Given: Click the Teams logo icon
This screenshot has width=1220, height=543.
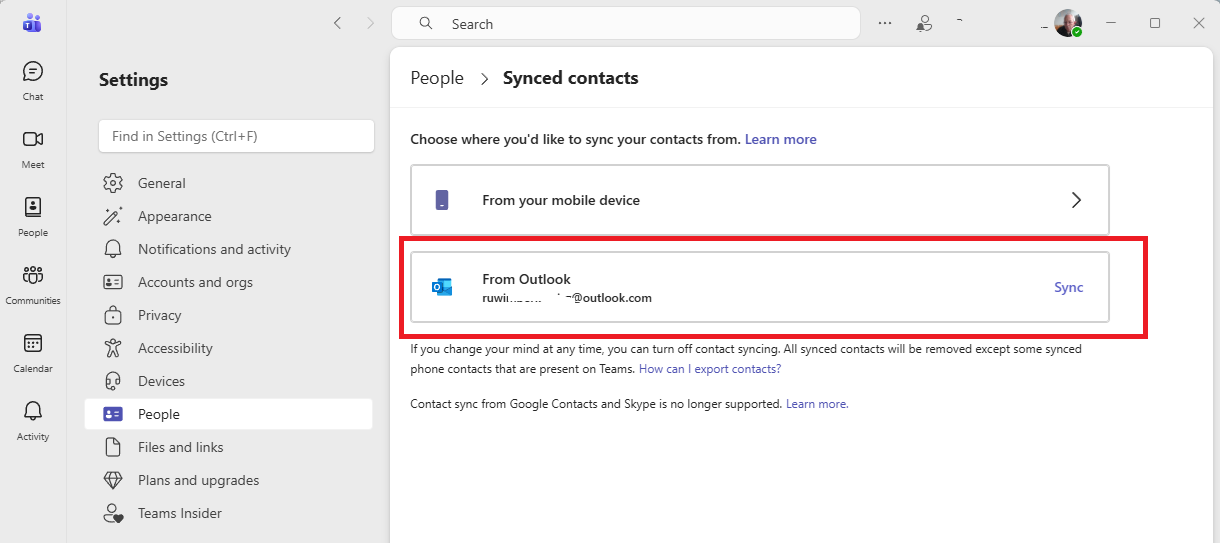Looking at the screenshot, I should tap(32, 23).
